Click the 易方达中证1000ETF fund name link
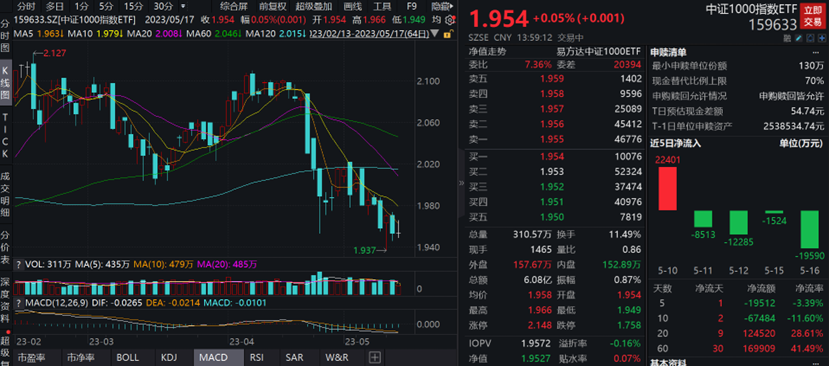The height and width of the screenshot is (366, 829). (x=598, y=52)
